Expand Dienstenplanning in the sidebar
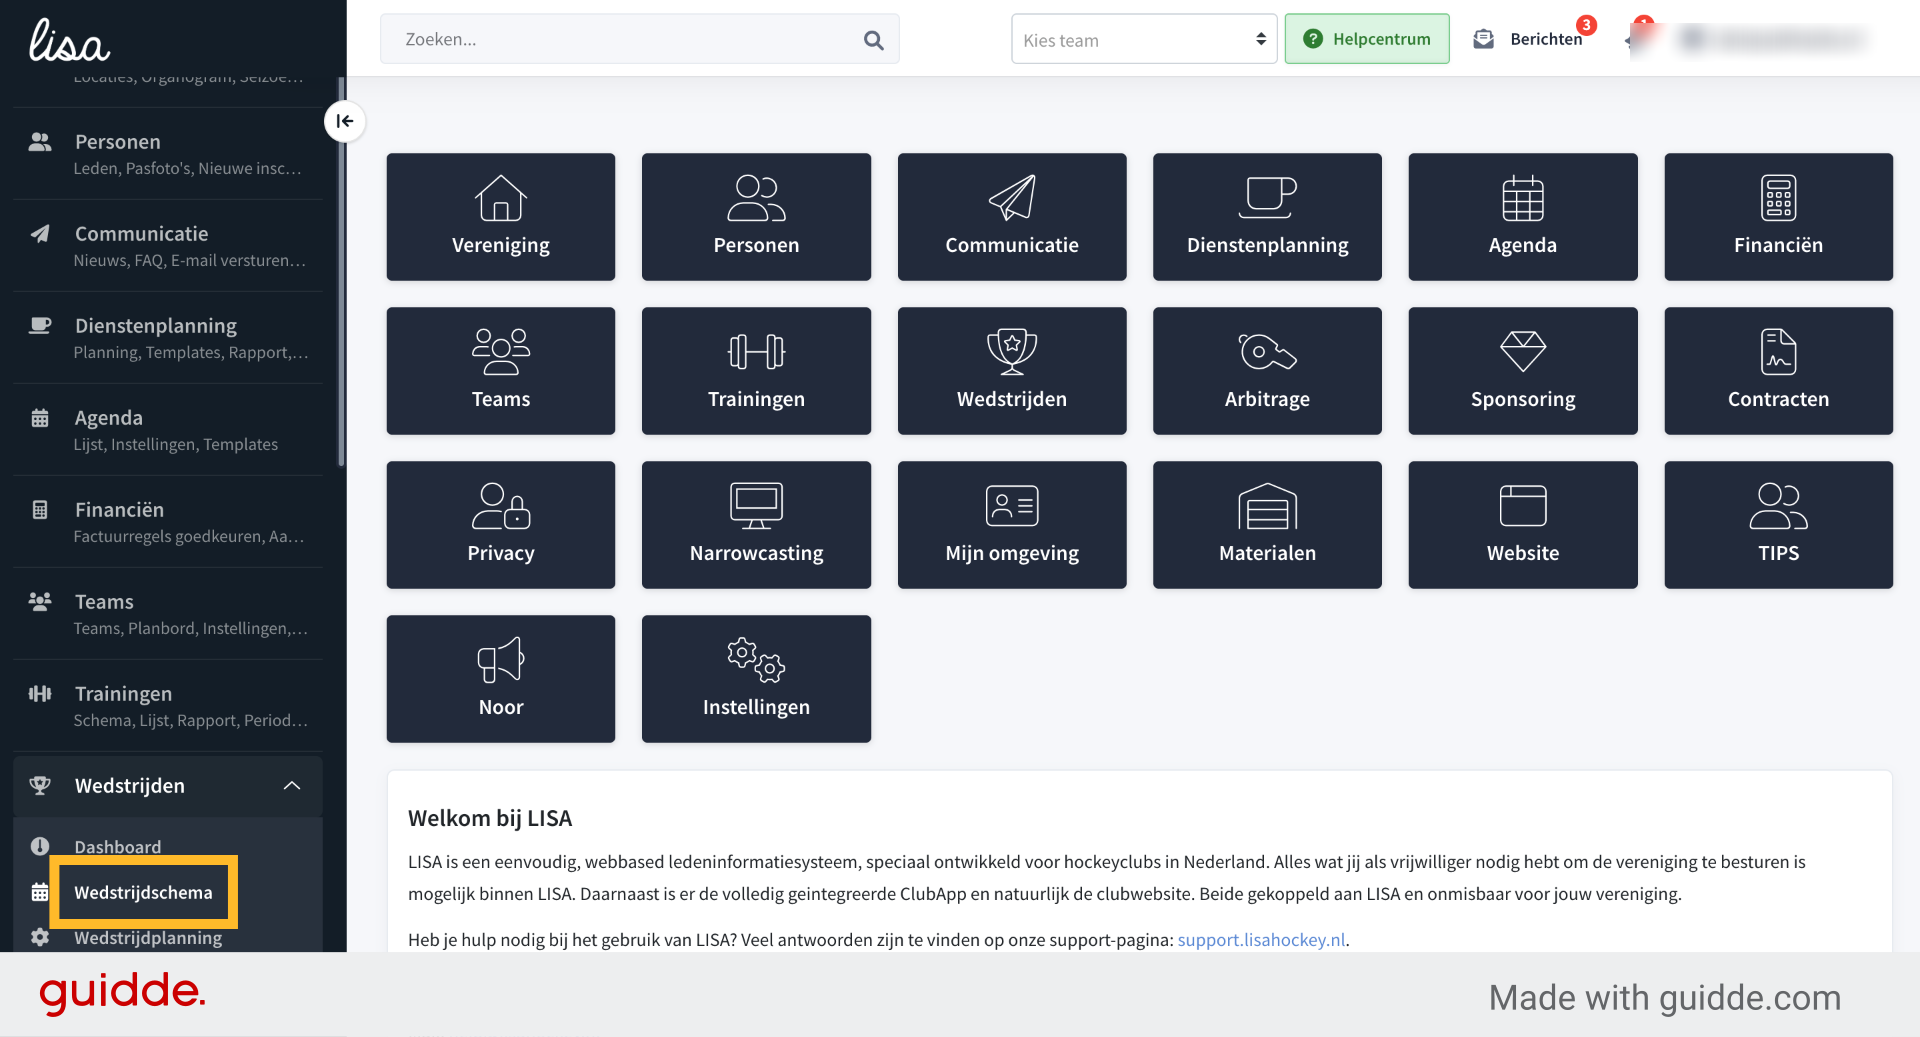 [x=168, y=338]
